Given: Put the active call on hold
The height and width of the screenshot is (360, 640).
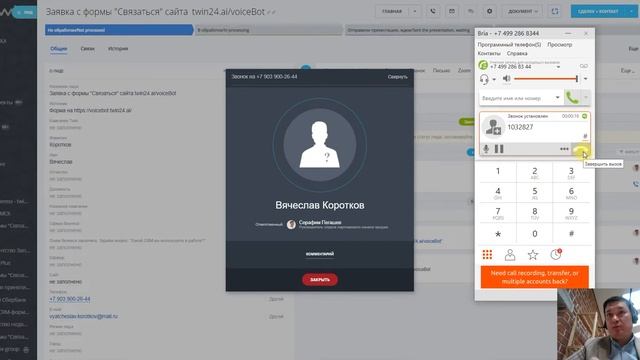Looking at the screenshot, I should click(x=499, y=149).
